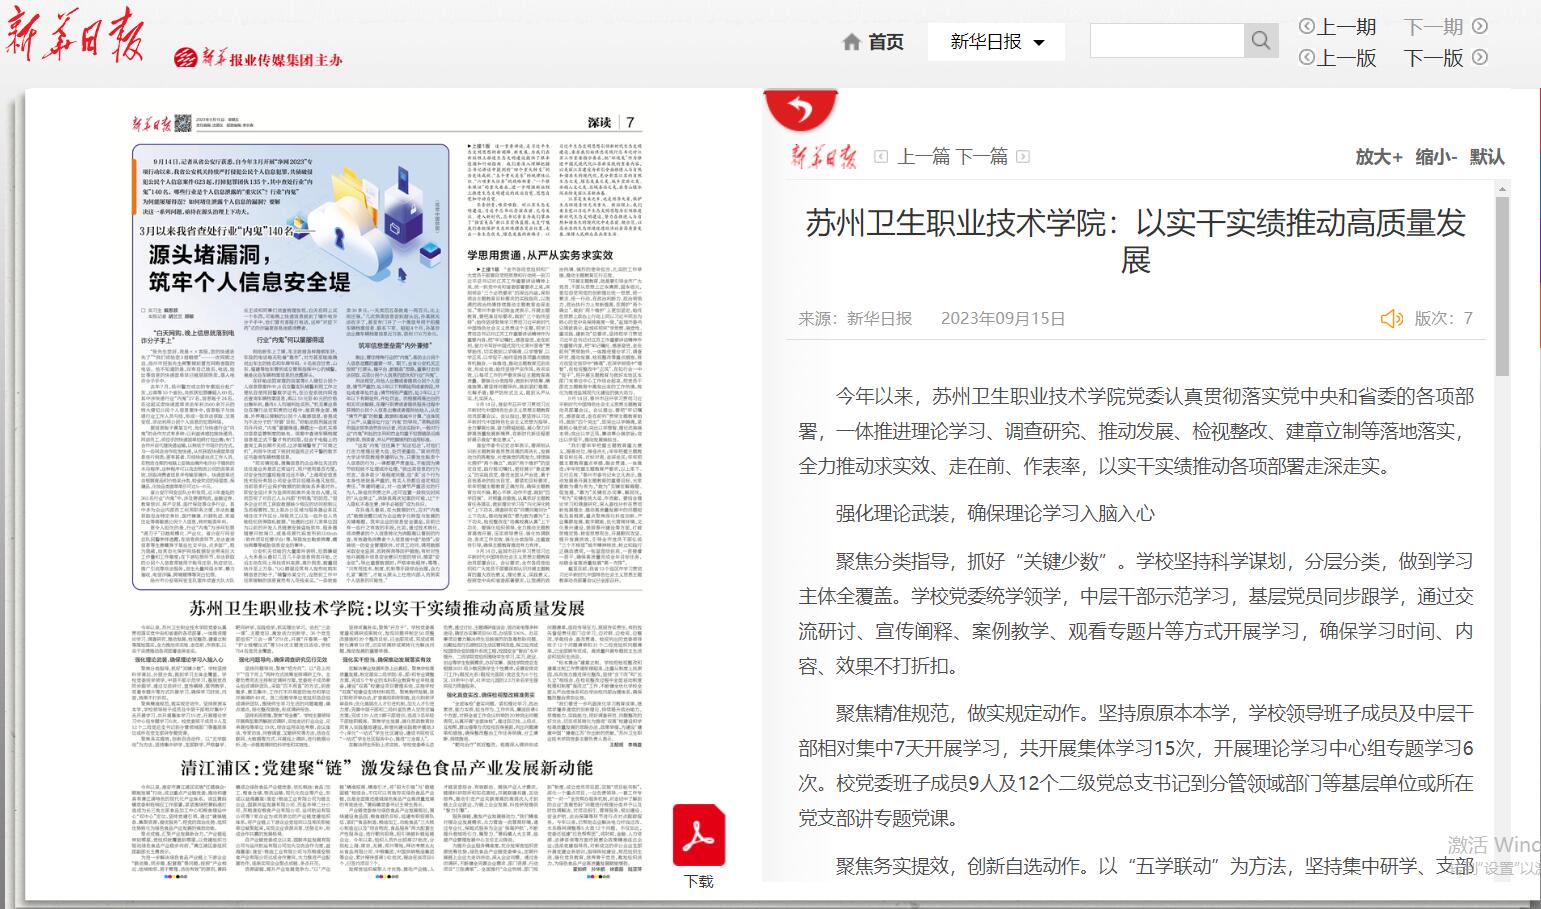Viewport: 1541px width, 909px height.
Task: Open next page 下一版
Action: point(1446,58)
